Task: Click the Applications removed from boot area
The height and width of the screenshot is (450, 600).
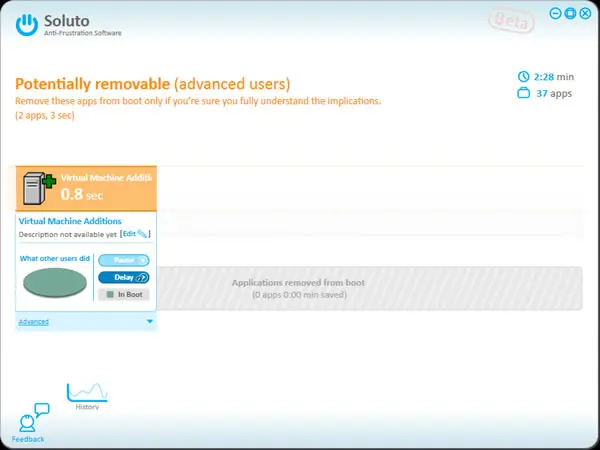Action: point(370,289)
